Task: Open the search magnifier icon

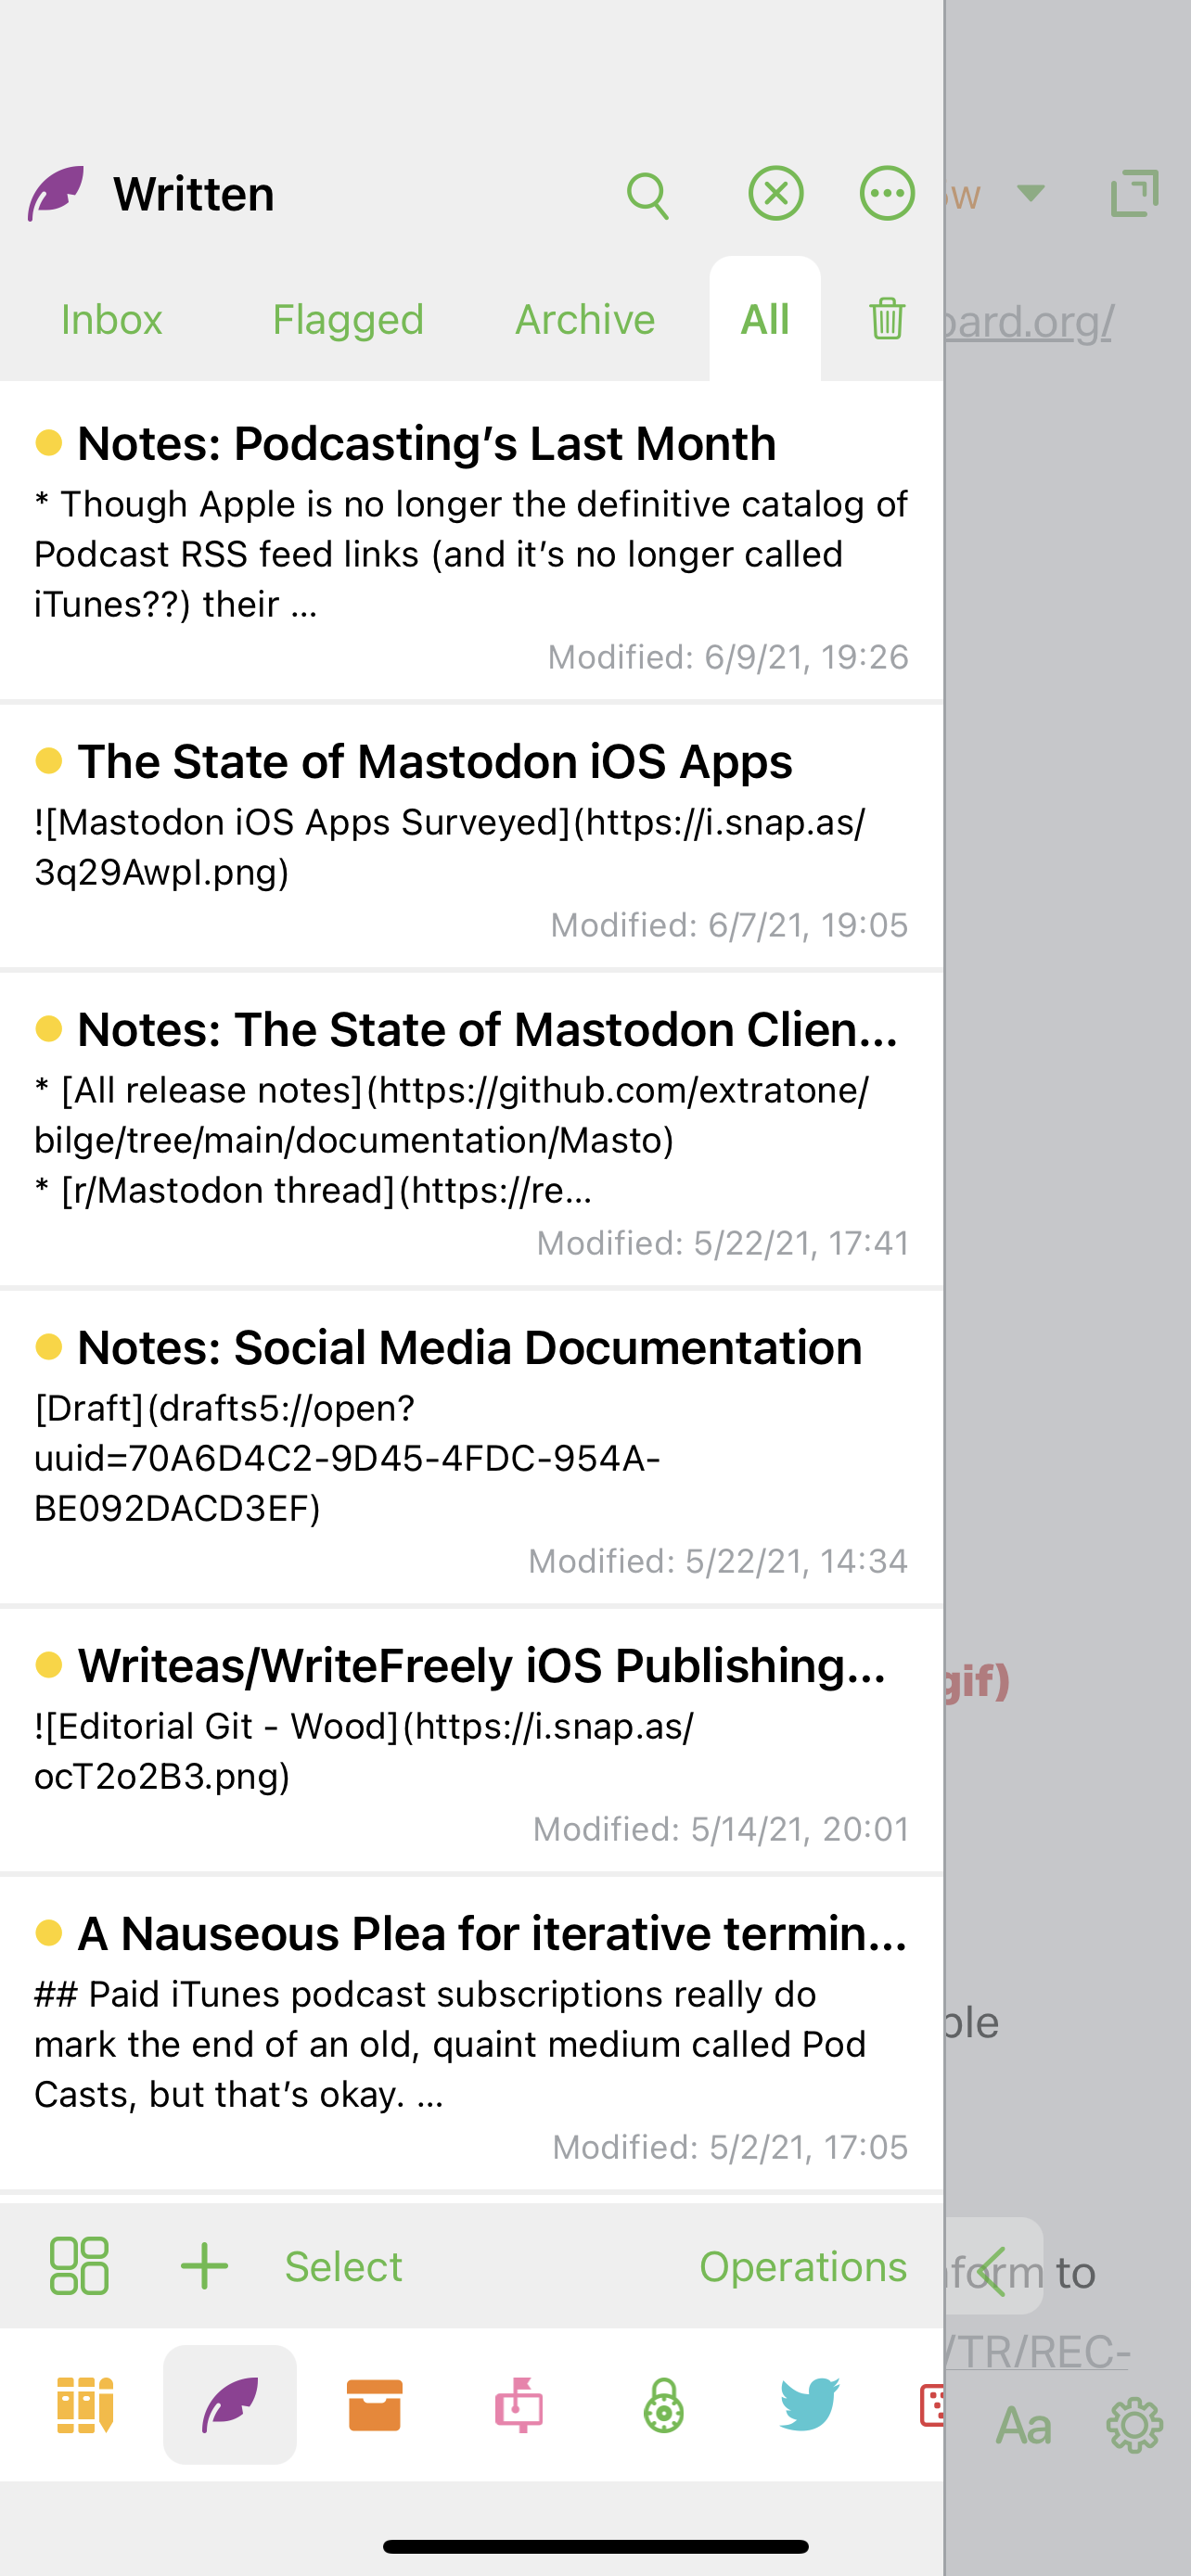Action: click(x=647, y=195)
